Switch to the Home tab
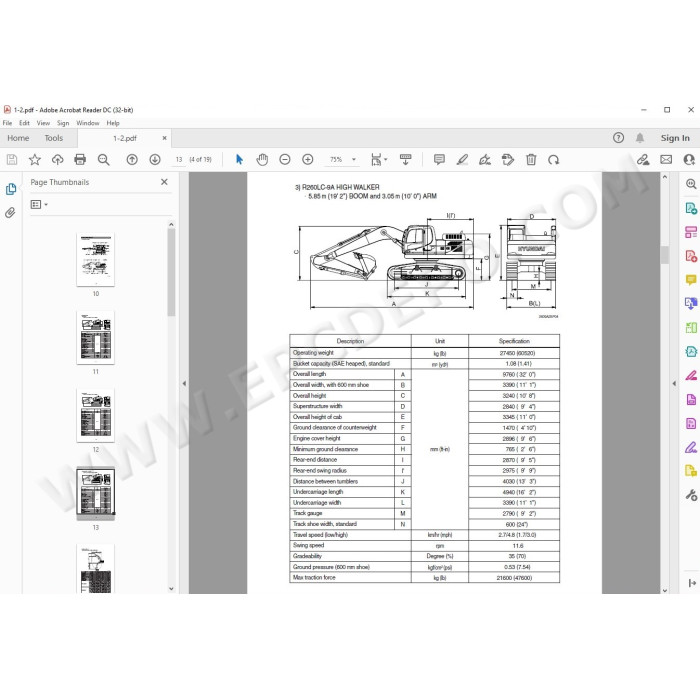The width and height of the screenshot is (700, 700). click(x=18, y=138)
